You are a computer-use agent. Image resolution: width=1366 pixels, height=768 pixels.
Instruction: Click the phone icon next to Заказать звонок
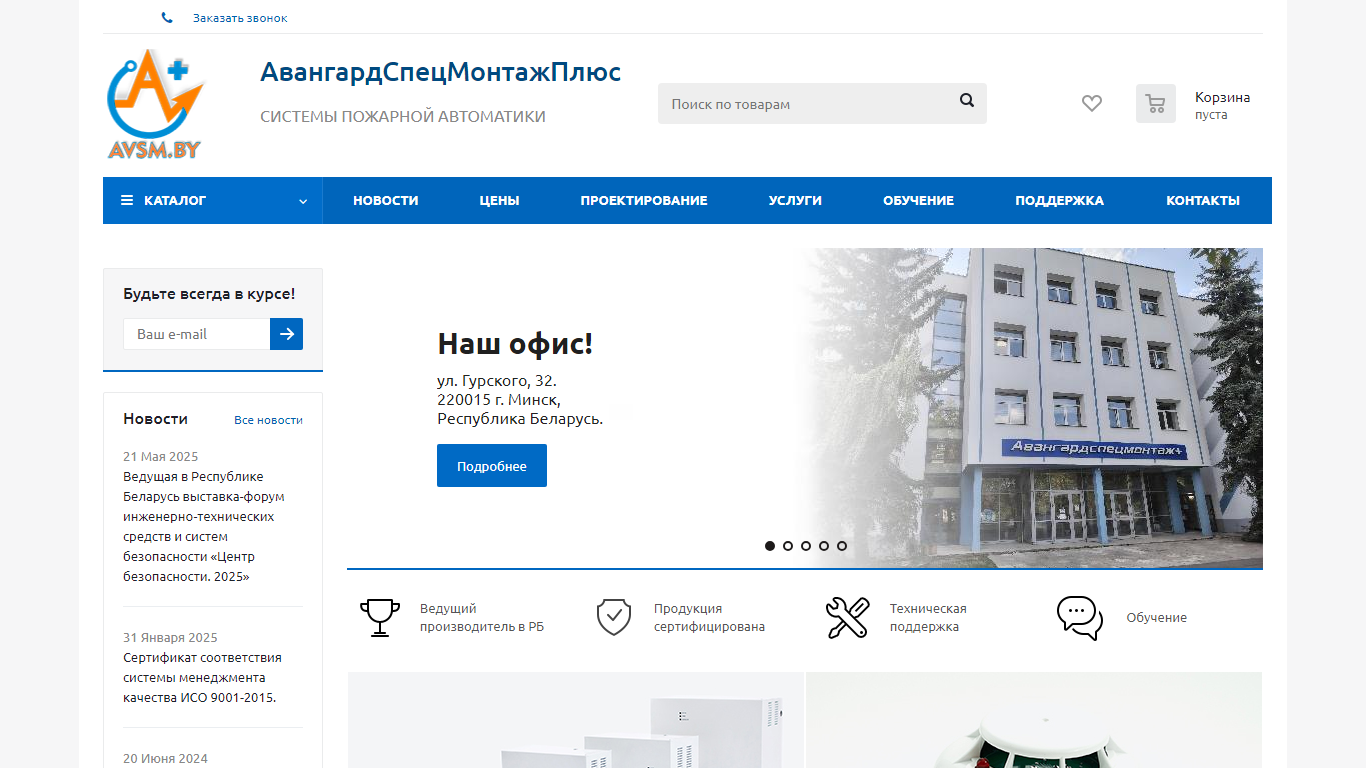tap(167, 18)
